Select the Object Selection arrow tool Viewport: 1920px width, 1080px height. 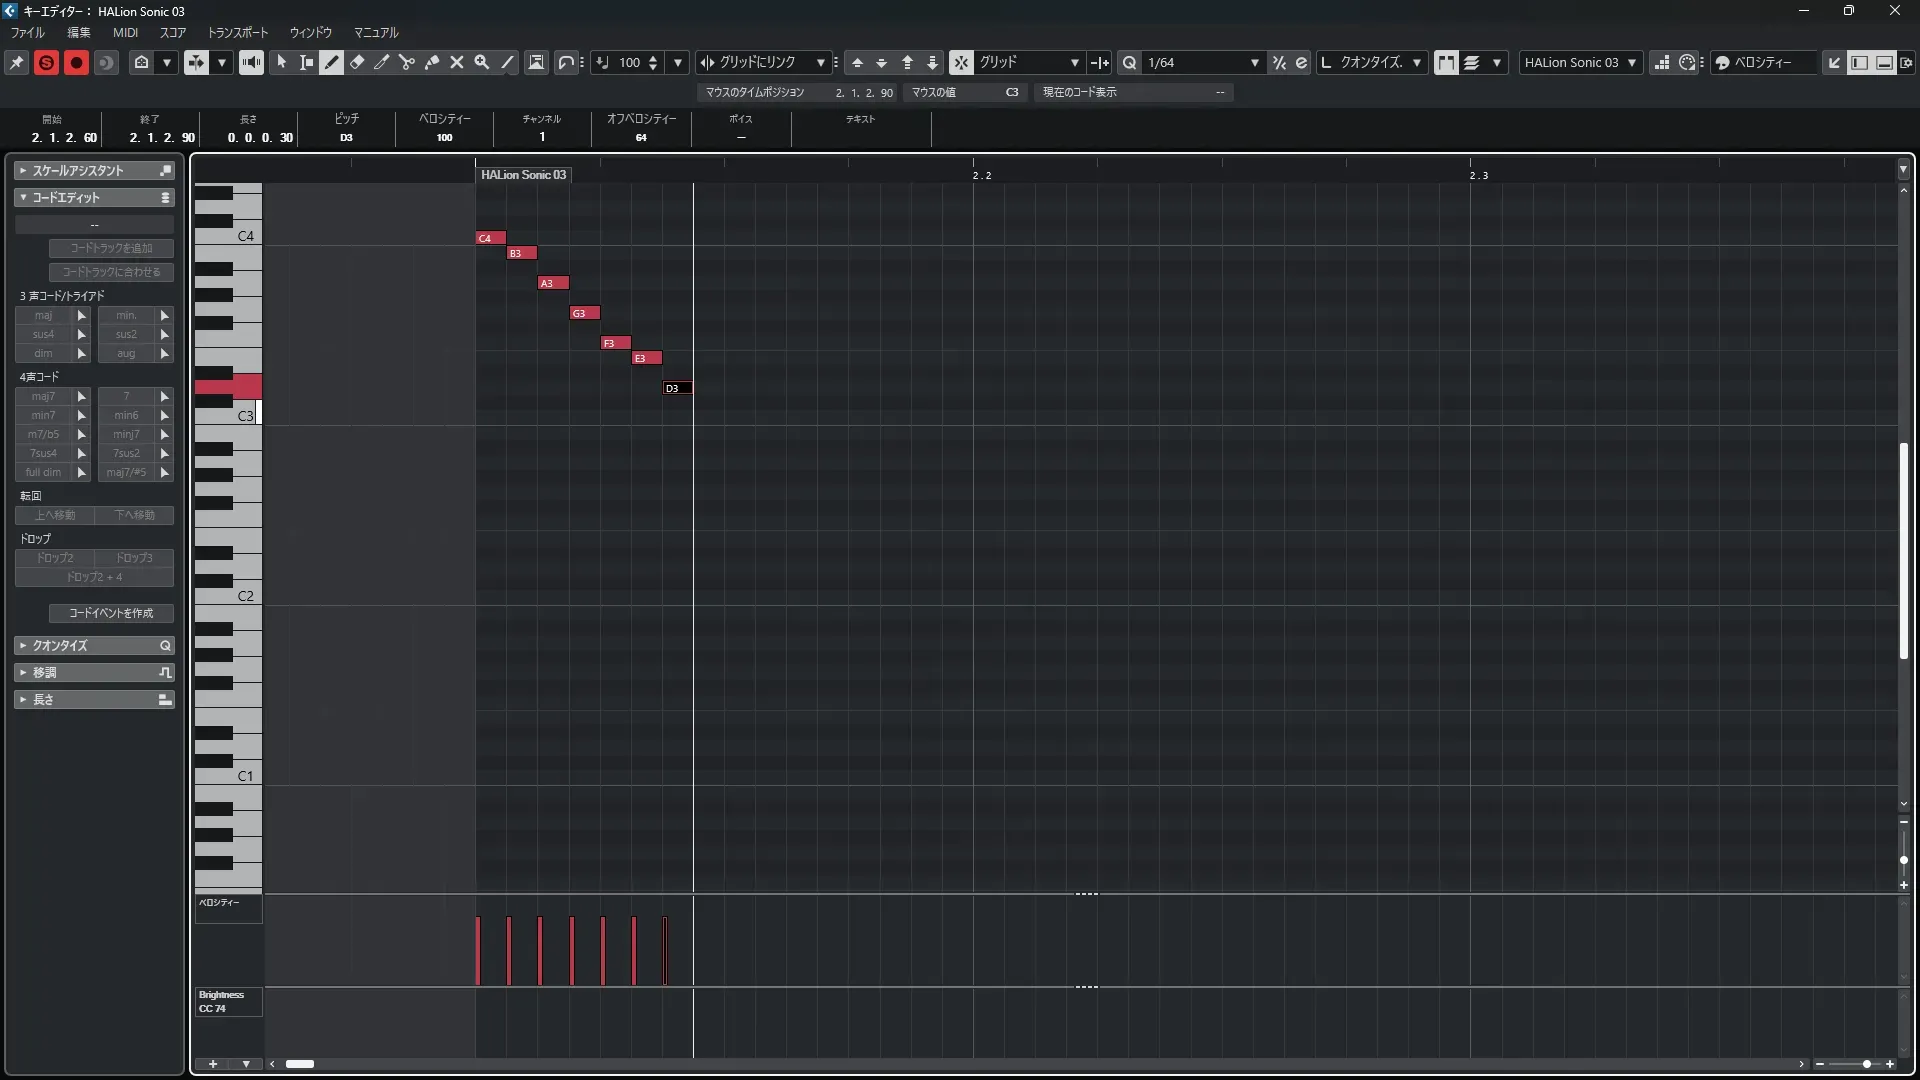[282, 62]
